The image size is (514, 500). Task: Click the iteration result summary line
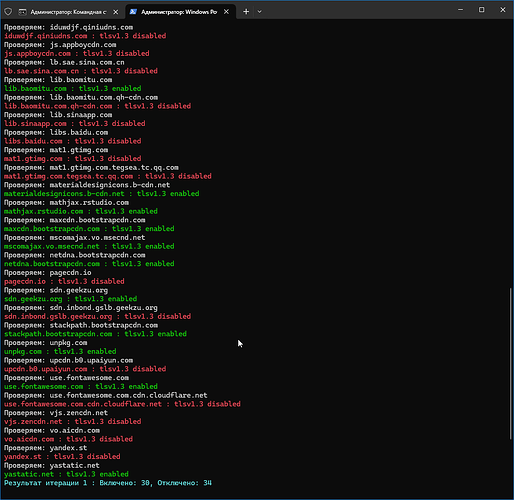[x=108, y=483]
